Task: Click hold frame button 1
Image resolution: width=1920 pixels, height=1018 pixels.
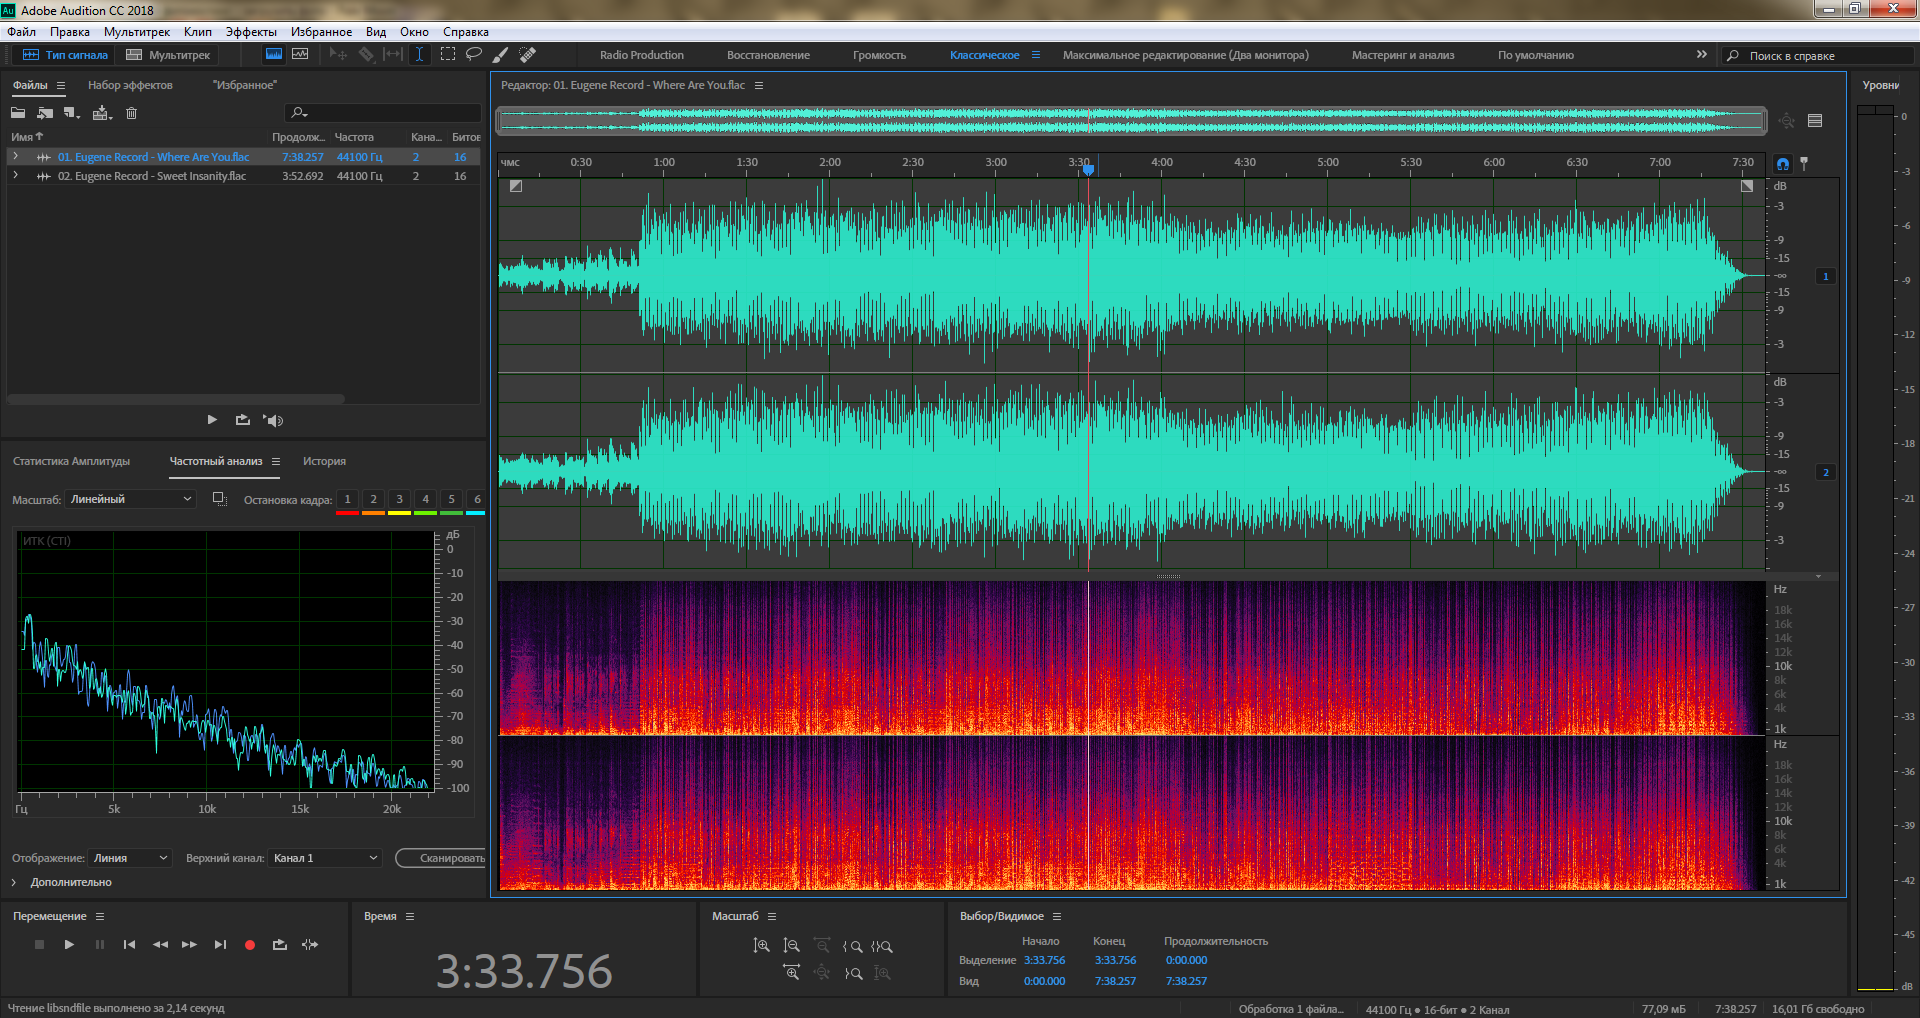Action: point(348,499)
